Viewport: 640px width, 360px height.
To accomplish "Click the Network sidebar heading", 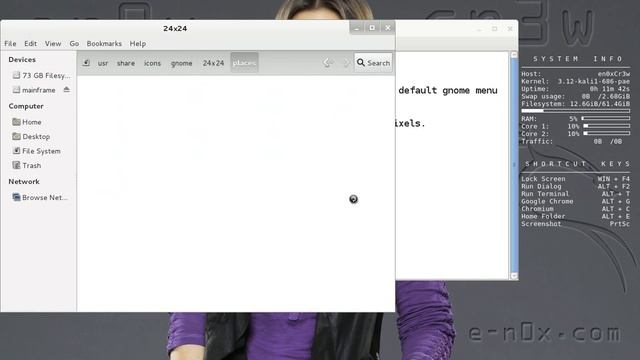I will [x=24, y=182].
